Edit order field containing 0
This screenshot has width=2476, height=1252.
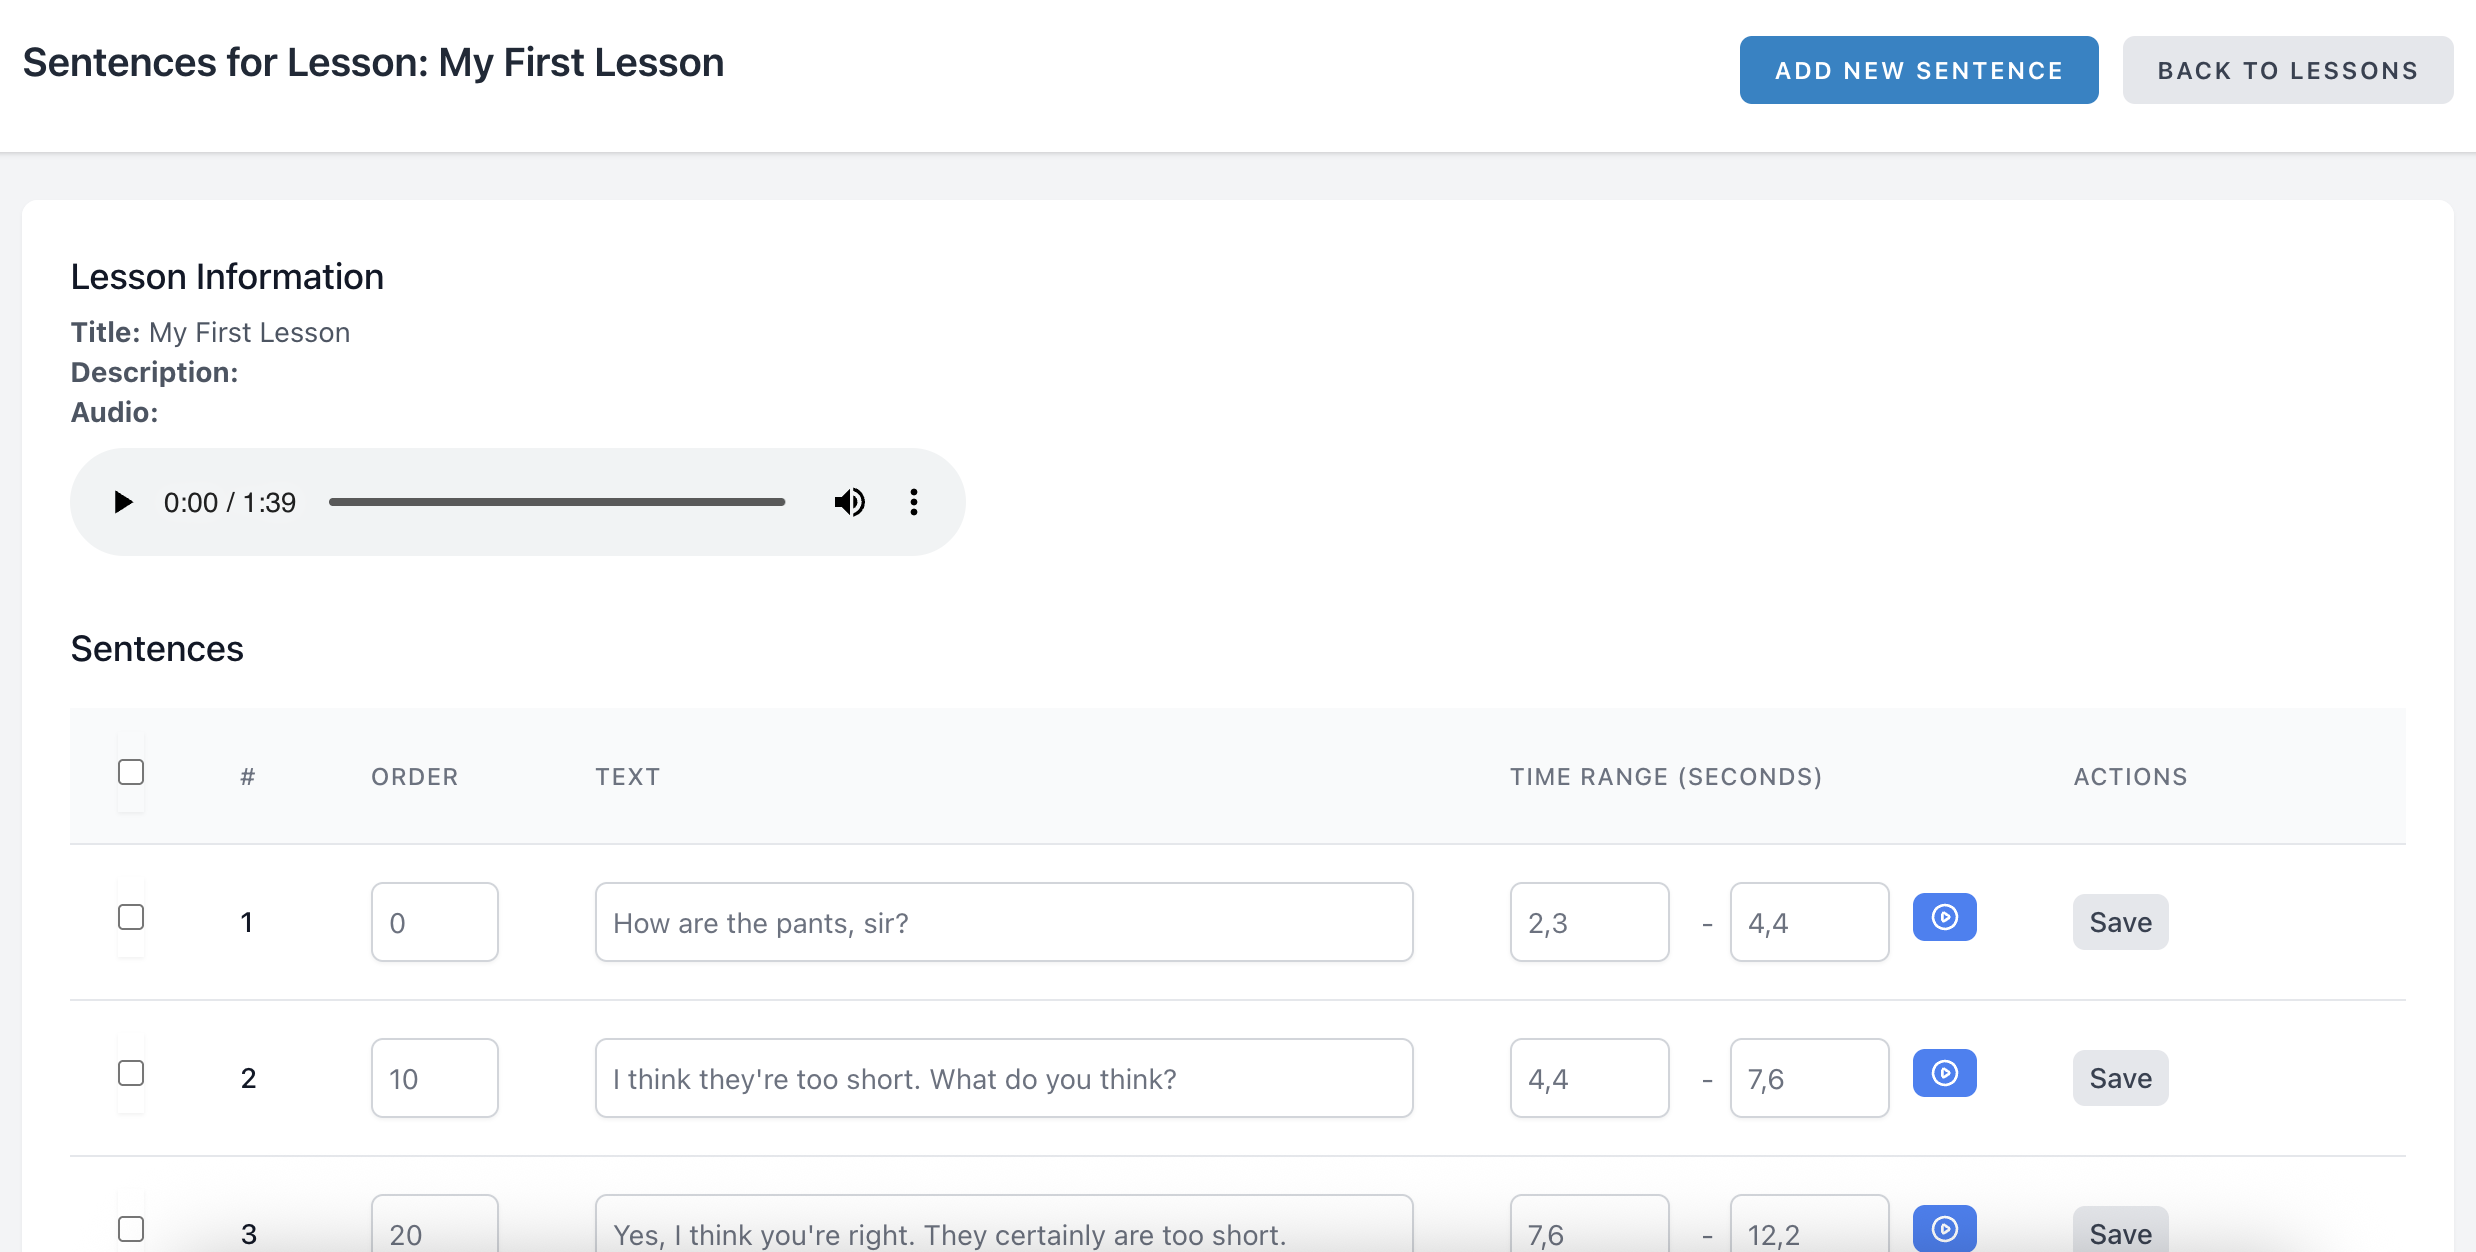click(434, 922)
